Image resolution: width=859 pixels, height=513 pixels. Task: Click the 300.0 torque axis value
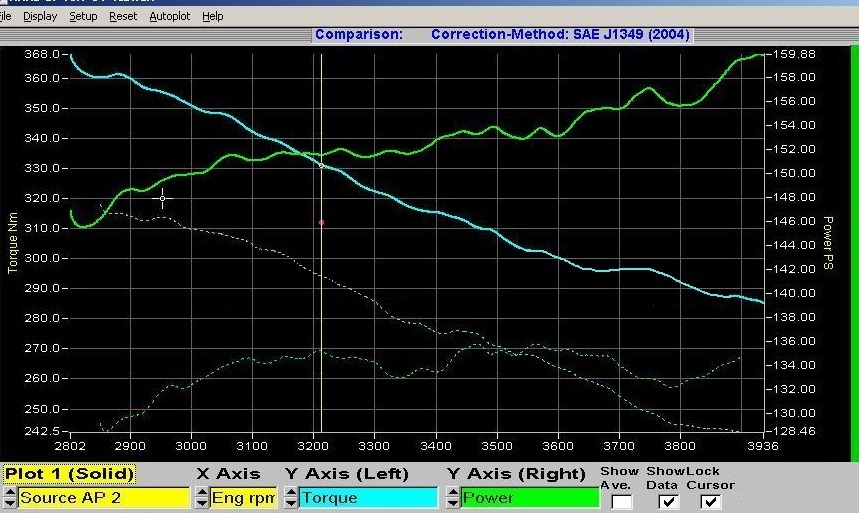tap(42, 258)
